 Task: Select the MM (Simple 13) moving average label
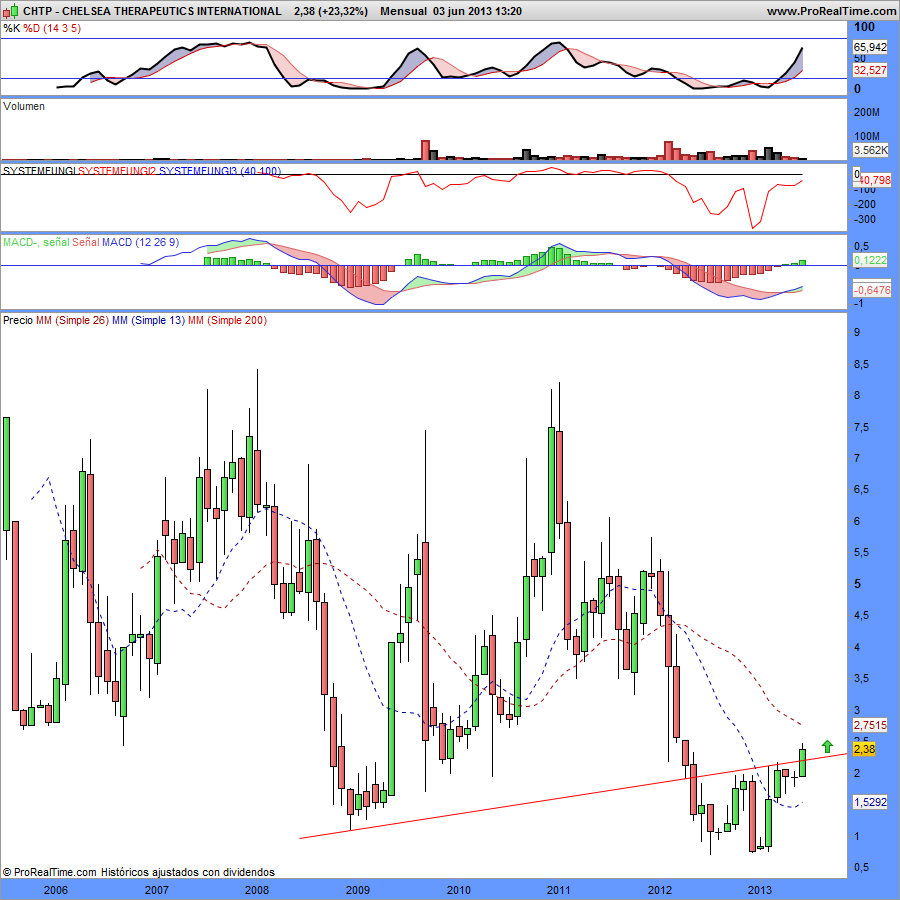point(149,320)
